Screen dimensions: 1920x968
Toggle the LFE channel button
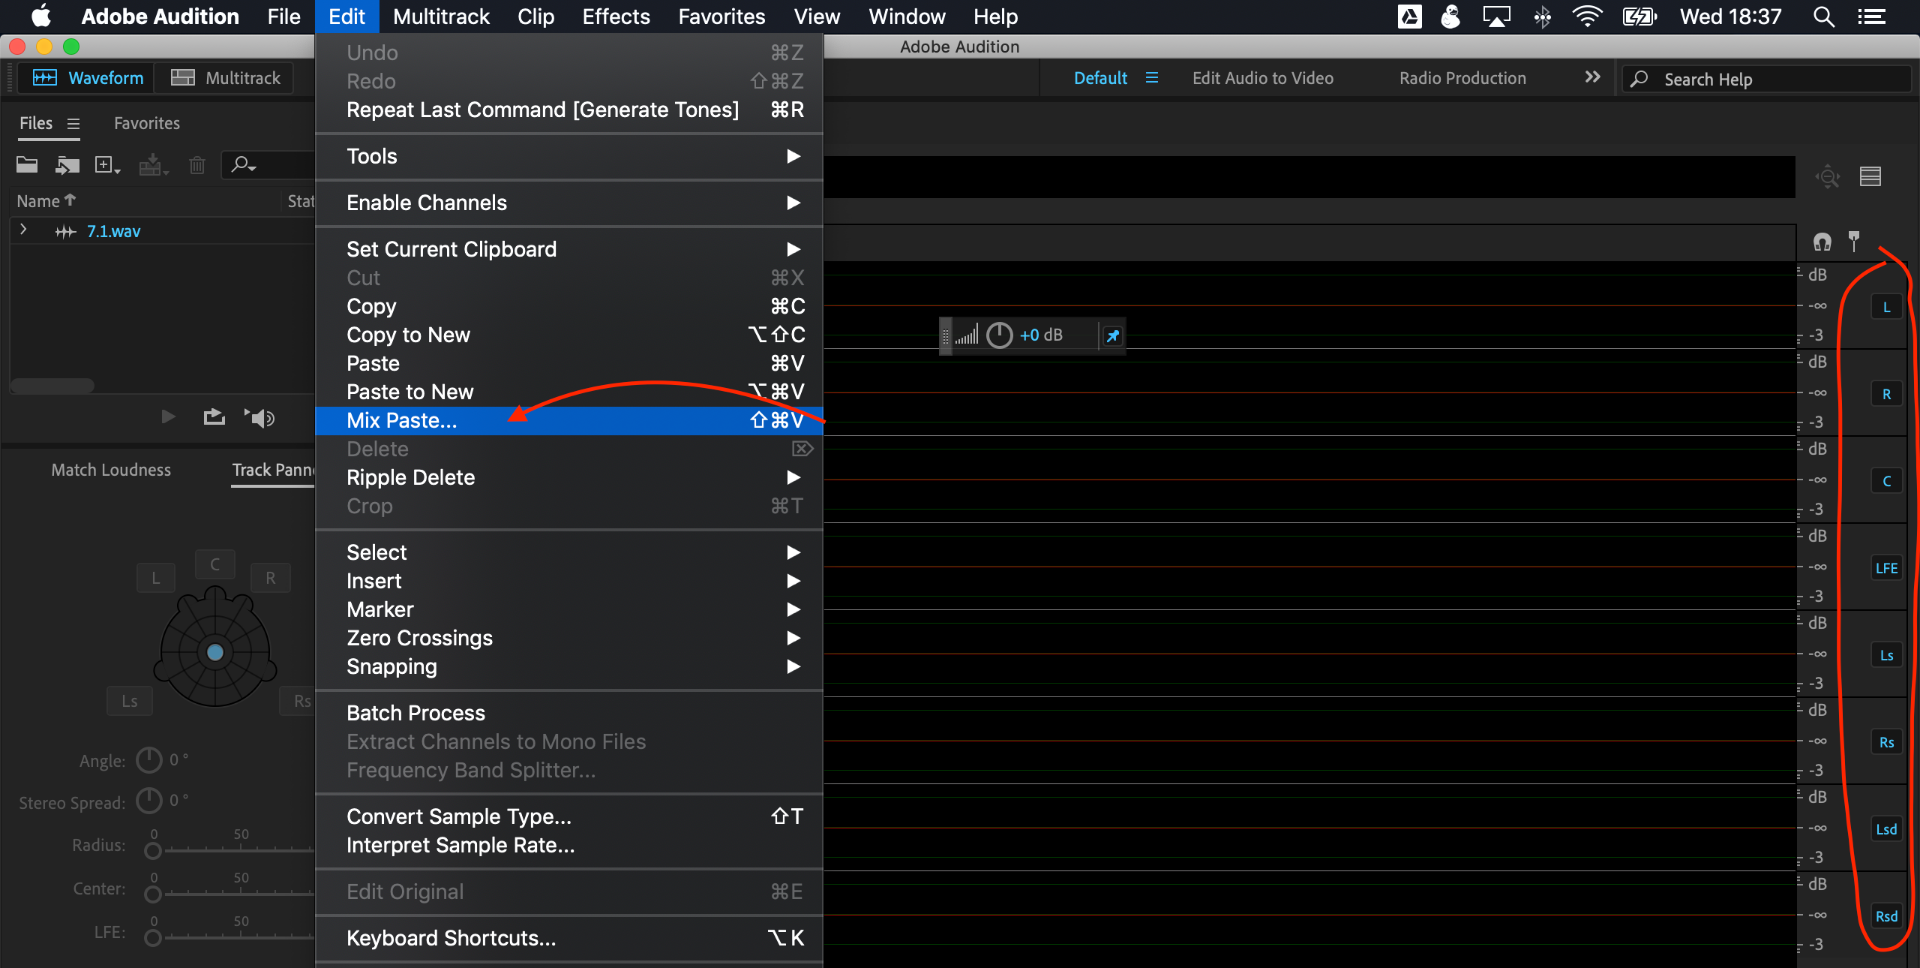1887,568
